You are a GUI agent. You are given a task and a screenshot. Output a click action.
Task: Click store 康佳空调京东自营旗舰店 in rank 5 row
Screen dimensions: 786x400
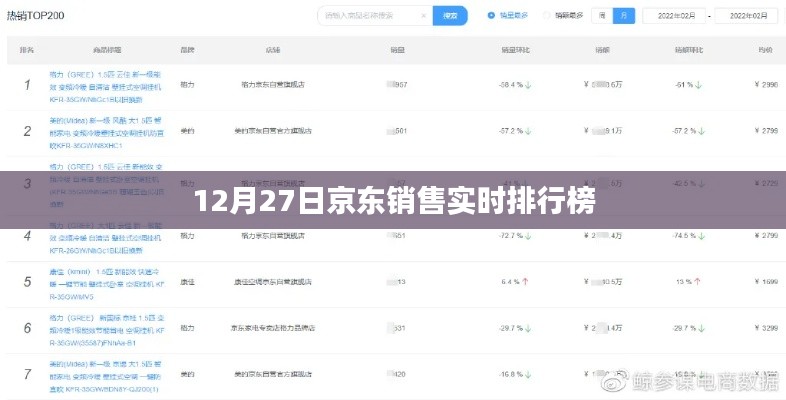tap(273, 282)
